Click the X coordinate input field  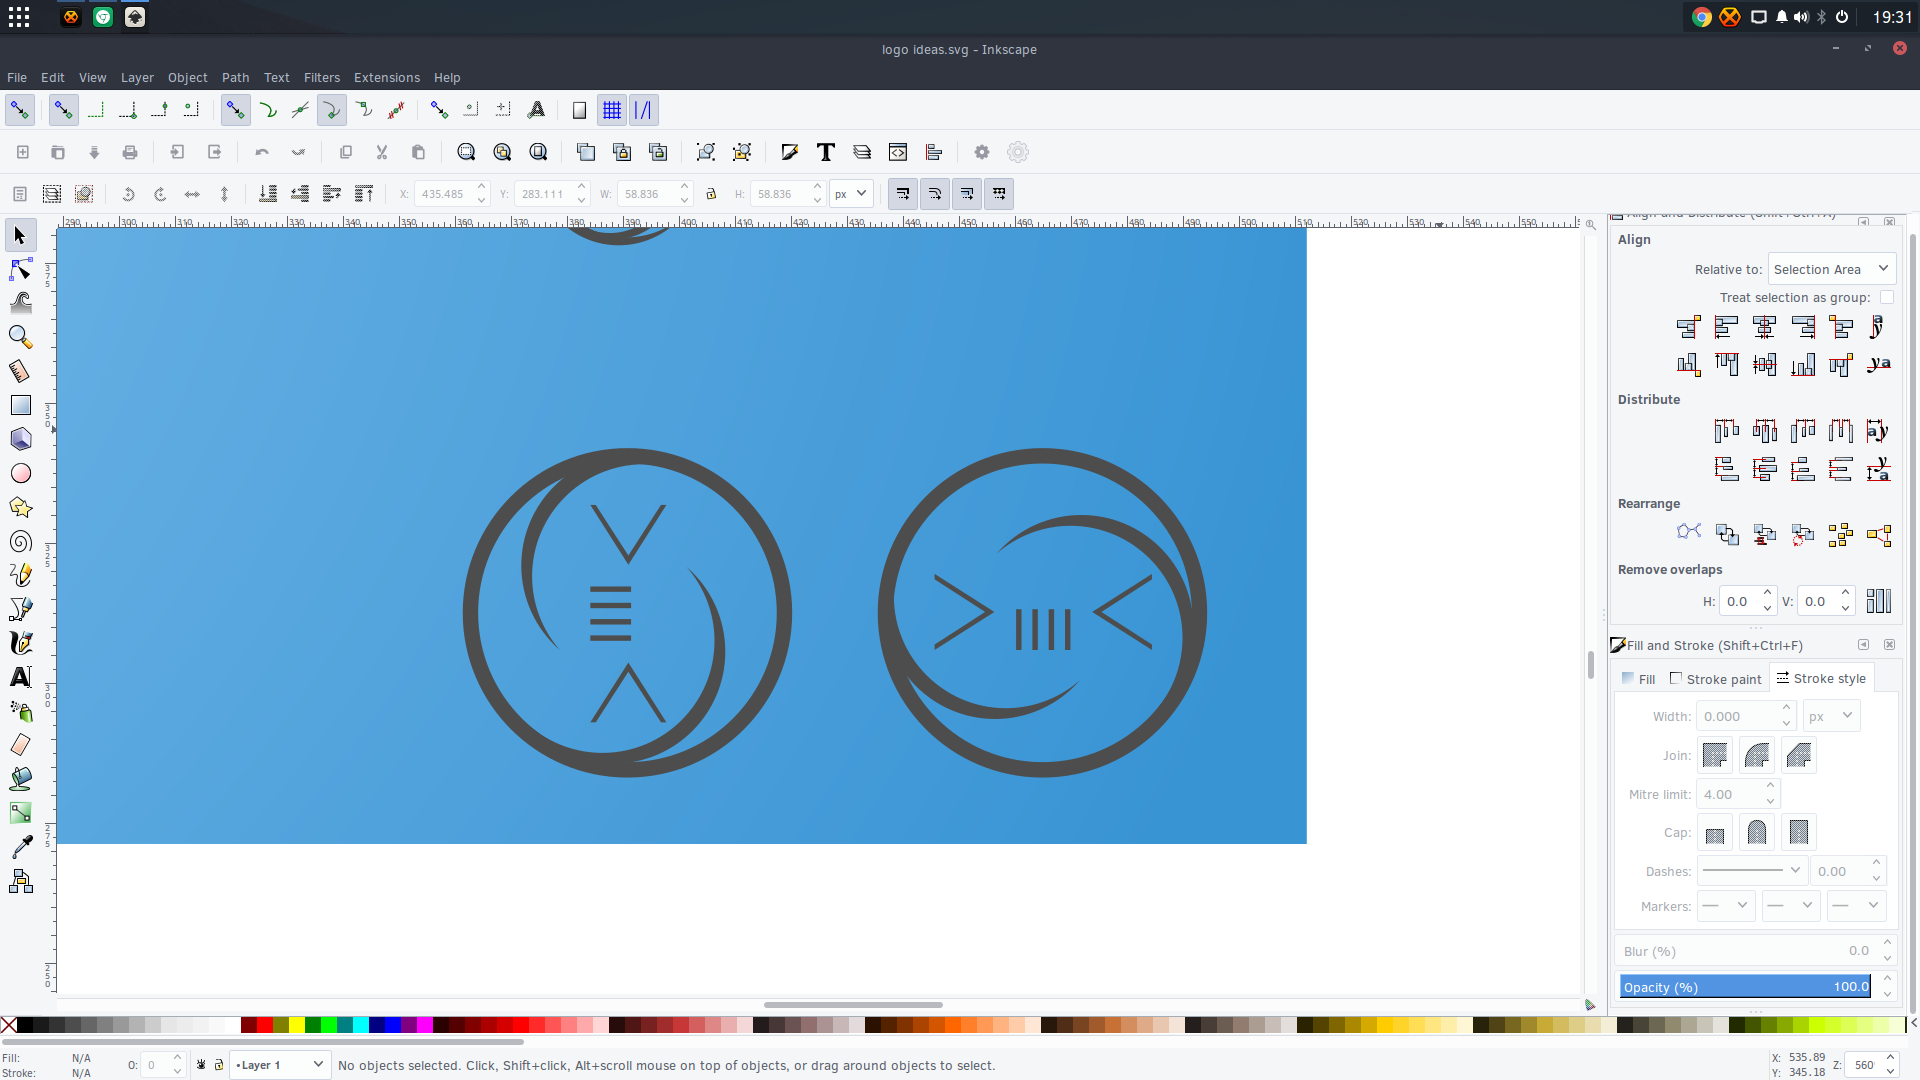click(x=445, y=194)
